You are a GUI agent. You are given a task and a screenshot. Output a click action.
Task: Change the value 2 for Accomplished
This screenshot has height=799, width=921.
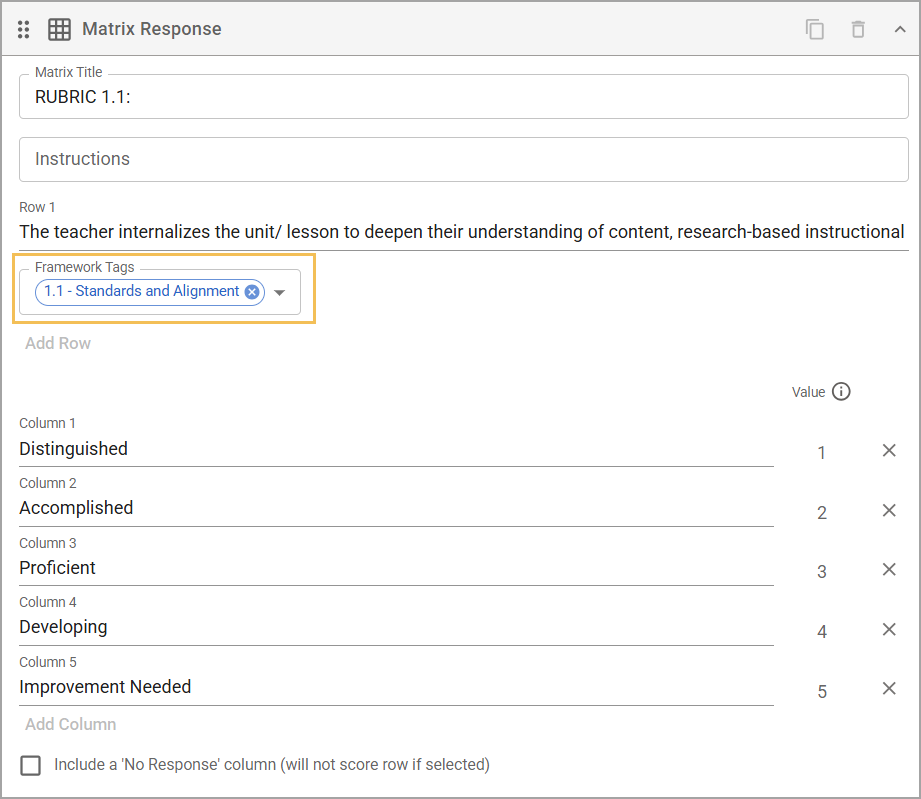[x=822, y=513]
